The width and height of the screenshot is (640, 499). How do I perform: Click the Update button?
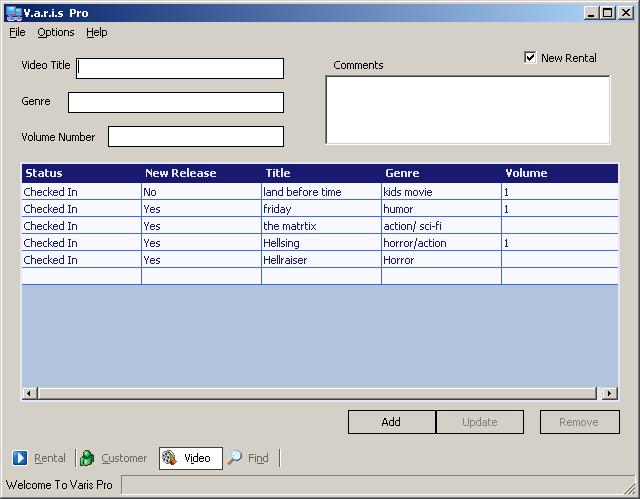[x=479, y=422]
